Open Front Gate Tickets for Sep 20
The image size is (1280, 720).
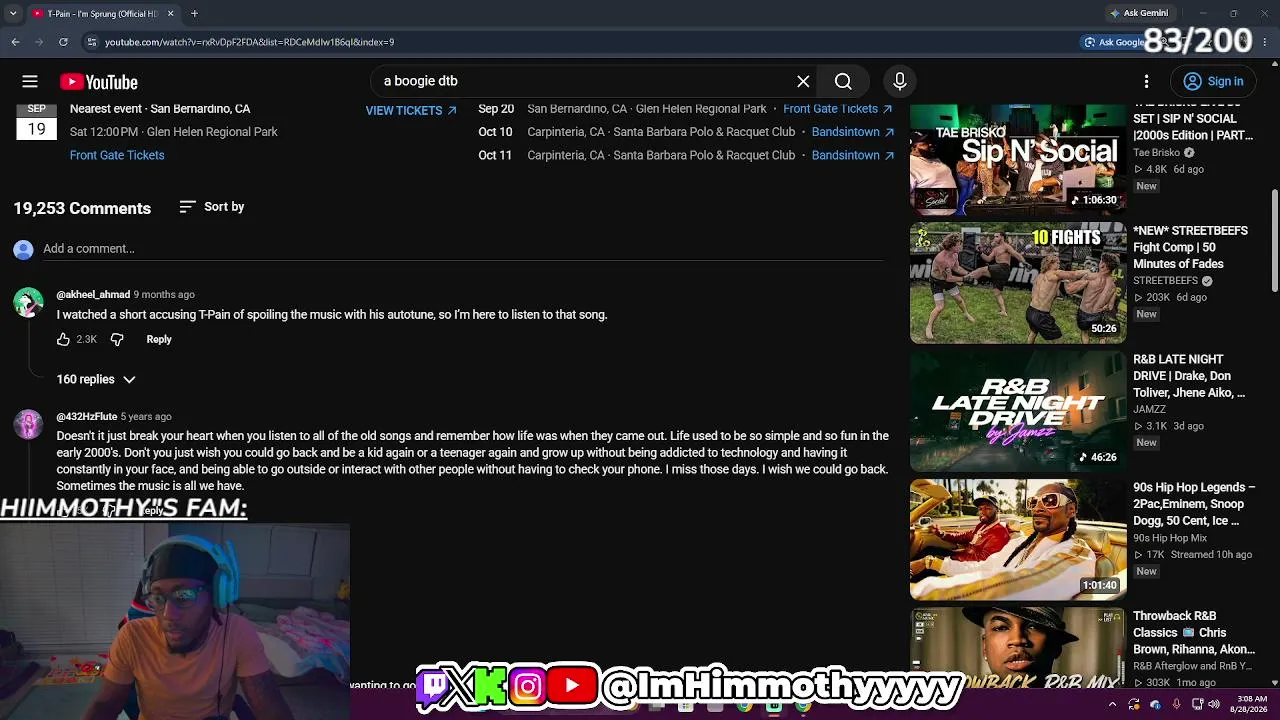[x=838, y=109]
